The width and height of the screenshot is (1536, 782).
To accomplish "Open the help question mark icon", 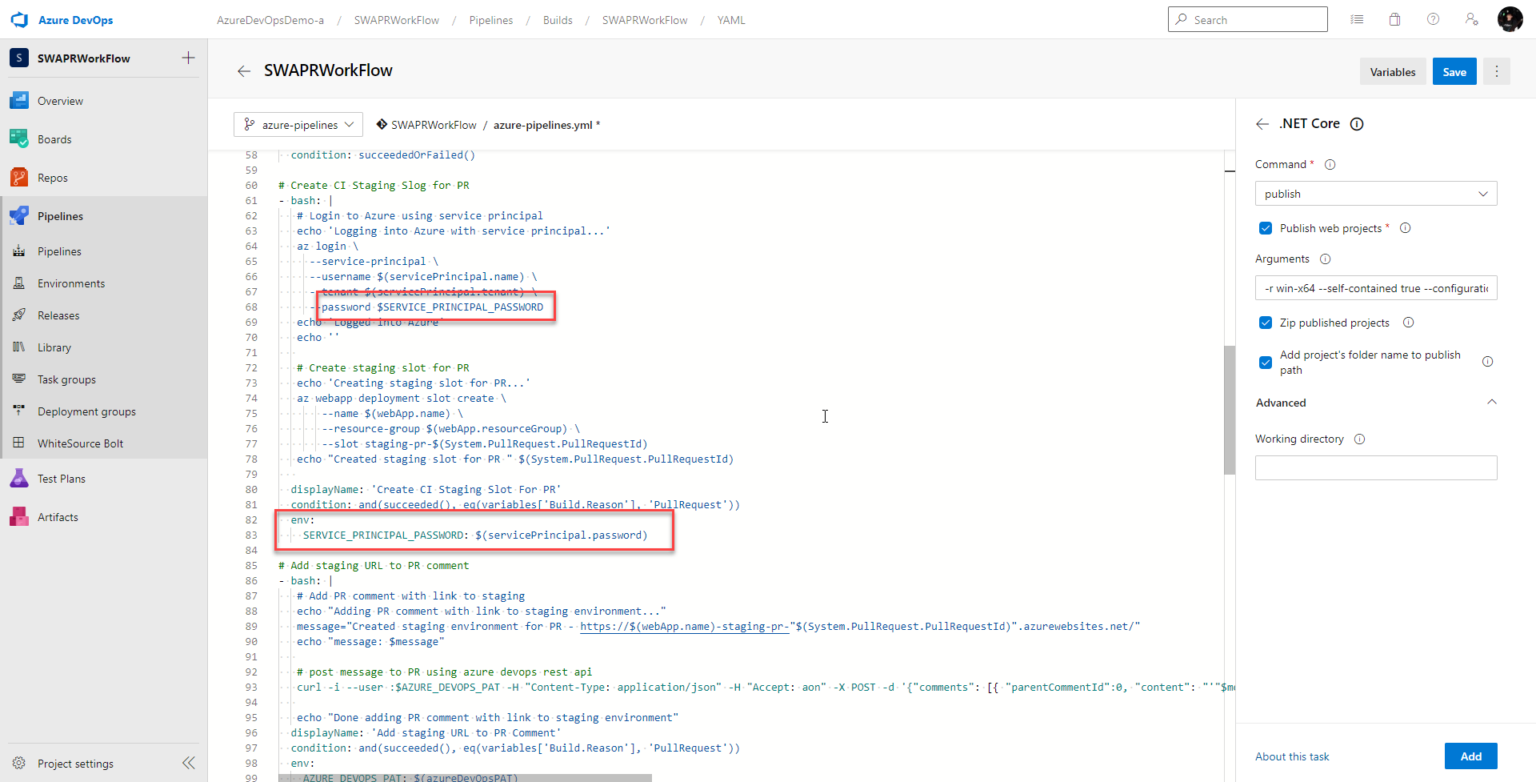I will (1432, 18).
